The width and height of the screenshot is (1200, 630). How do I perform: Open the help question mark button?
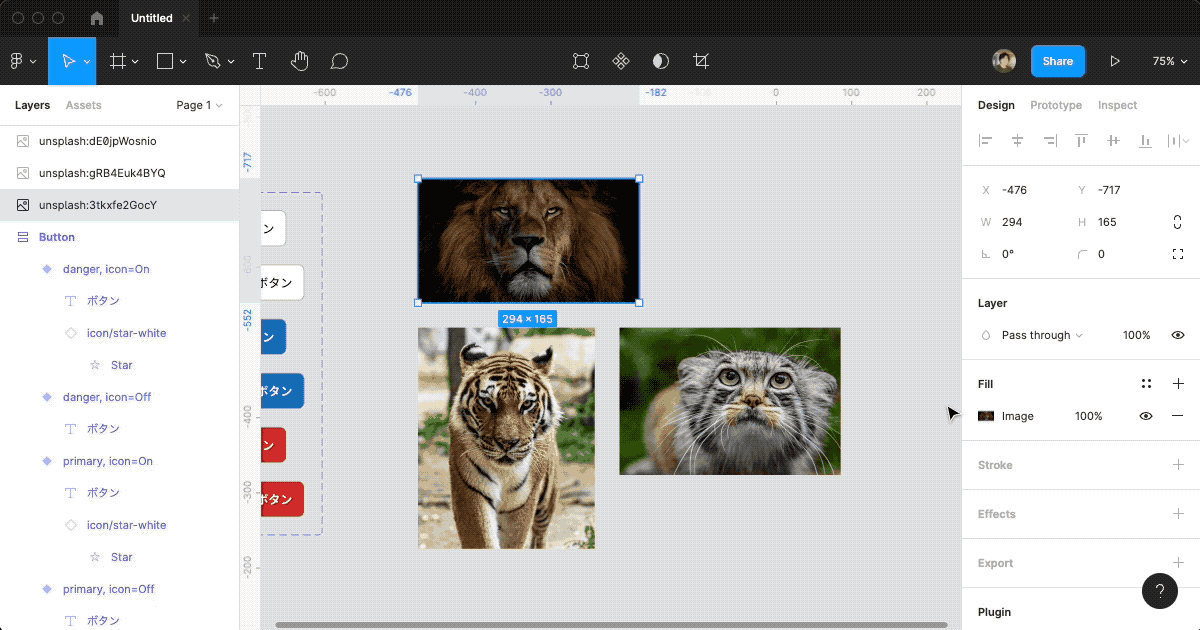(1160, 590)
